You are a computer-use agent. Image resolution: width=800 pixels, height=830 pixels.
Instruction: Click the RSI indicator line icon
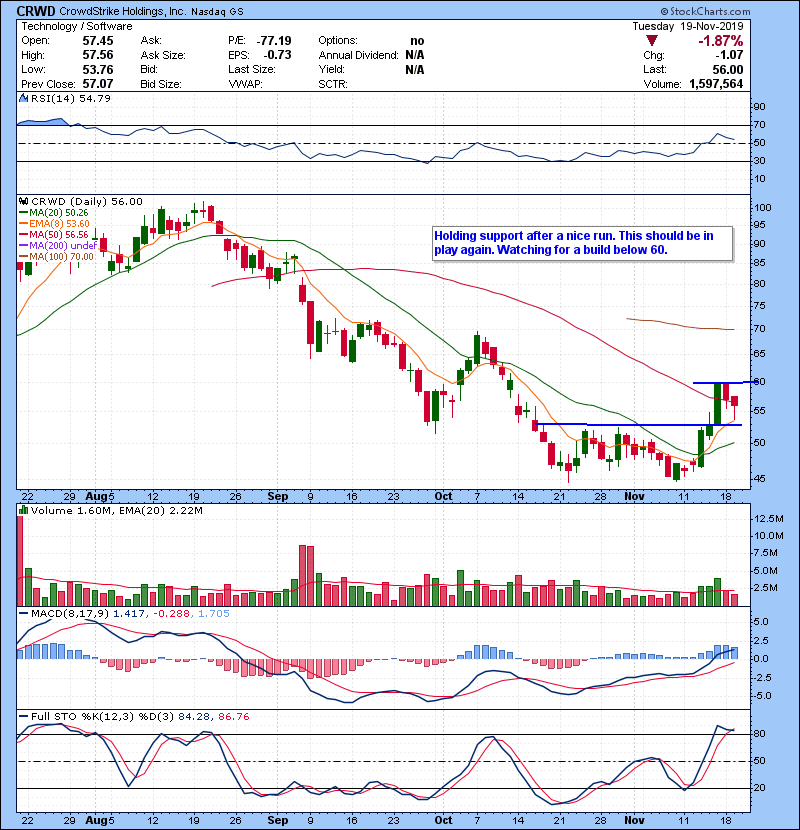pyautogui.click(x=23, y=98)
